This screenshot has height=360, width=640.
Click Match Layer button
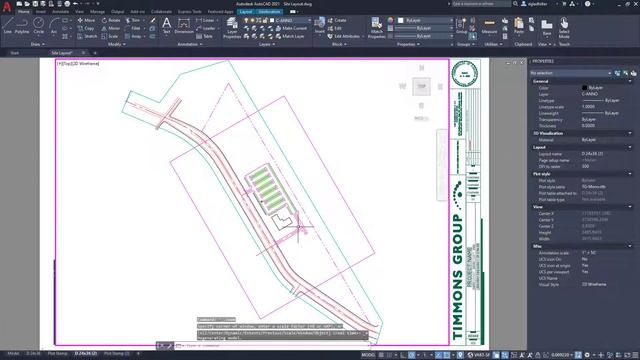pos(290,36)
